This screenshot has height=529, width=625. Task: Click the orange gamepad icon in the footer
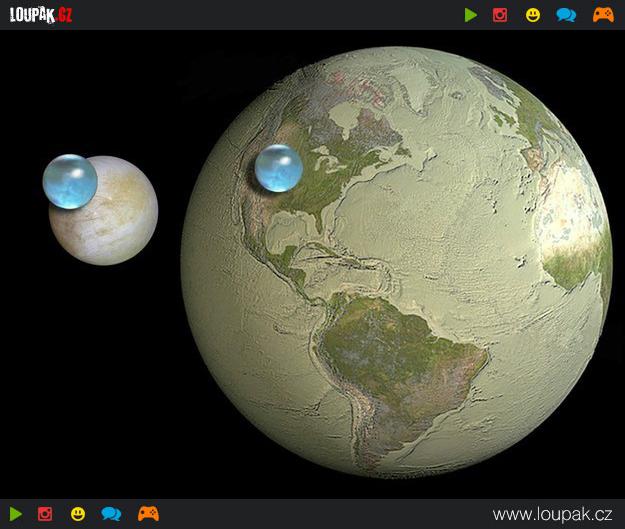coord(148,514)
